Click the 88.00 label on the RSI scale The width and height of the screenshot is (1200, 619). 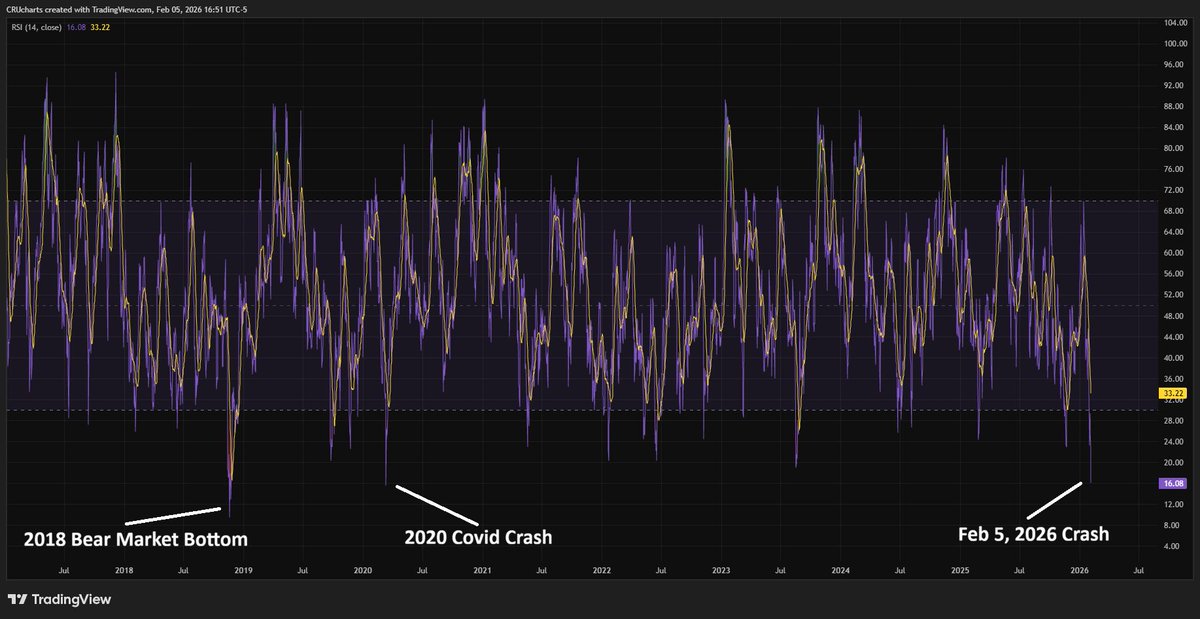click(1175, 107)
